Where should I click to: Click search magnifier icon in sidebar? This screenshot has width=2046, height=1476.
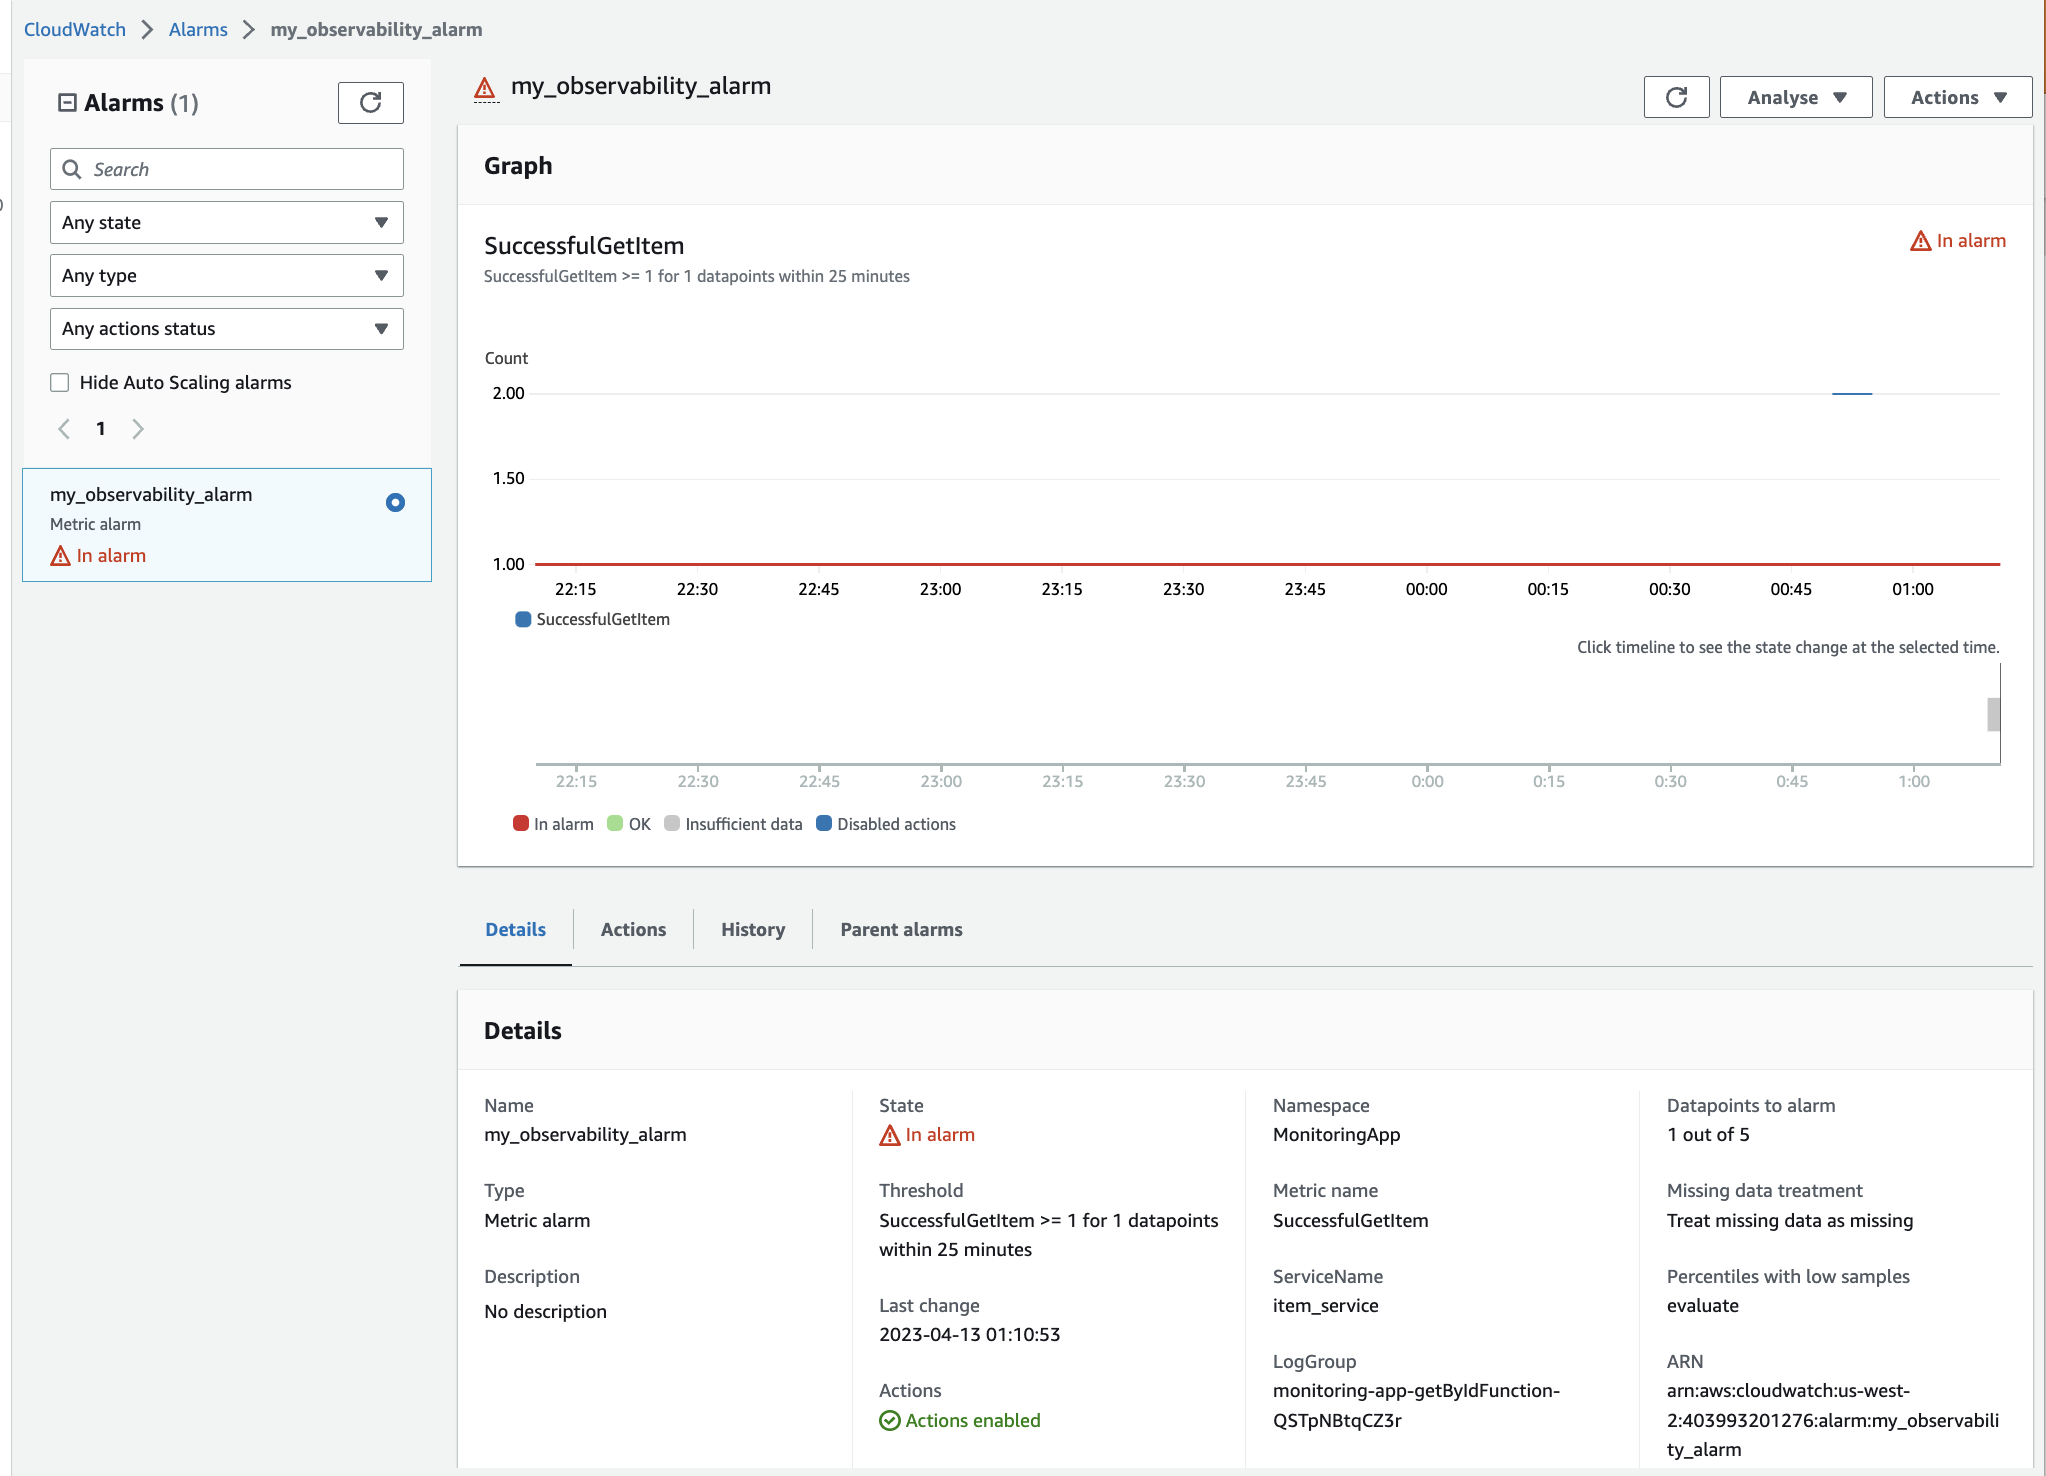point(72,169)
